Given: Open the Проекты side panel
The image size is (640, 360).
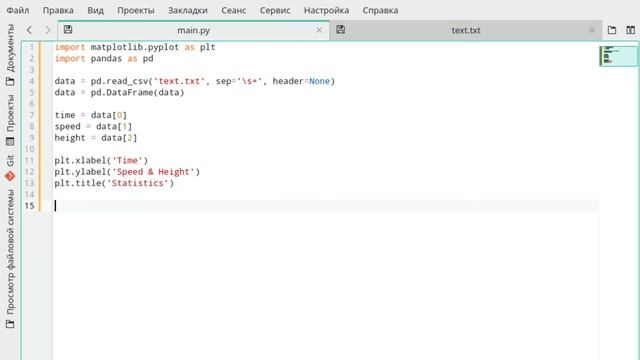Looking at the screenshot, I should coord(10,120).
